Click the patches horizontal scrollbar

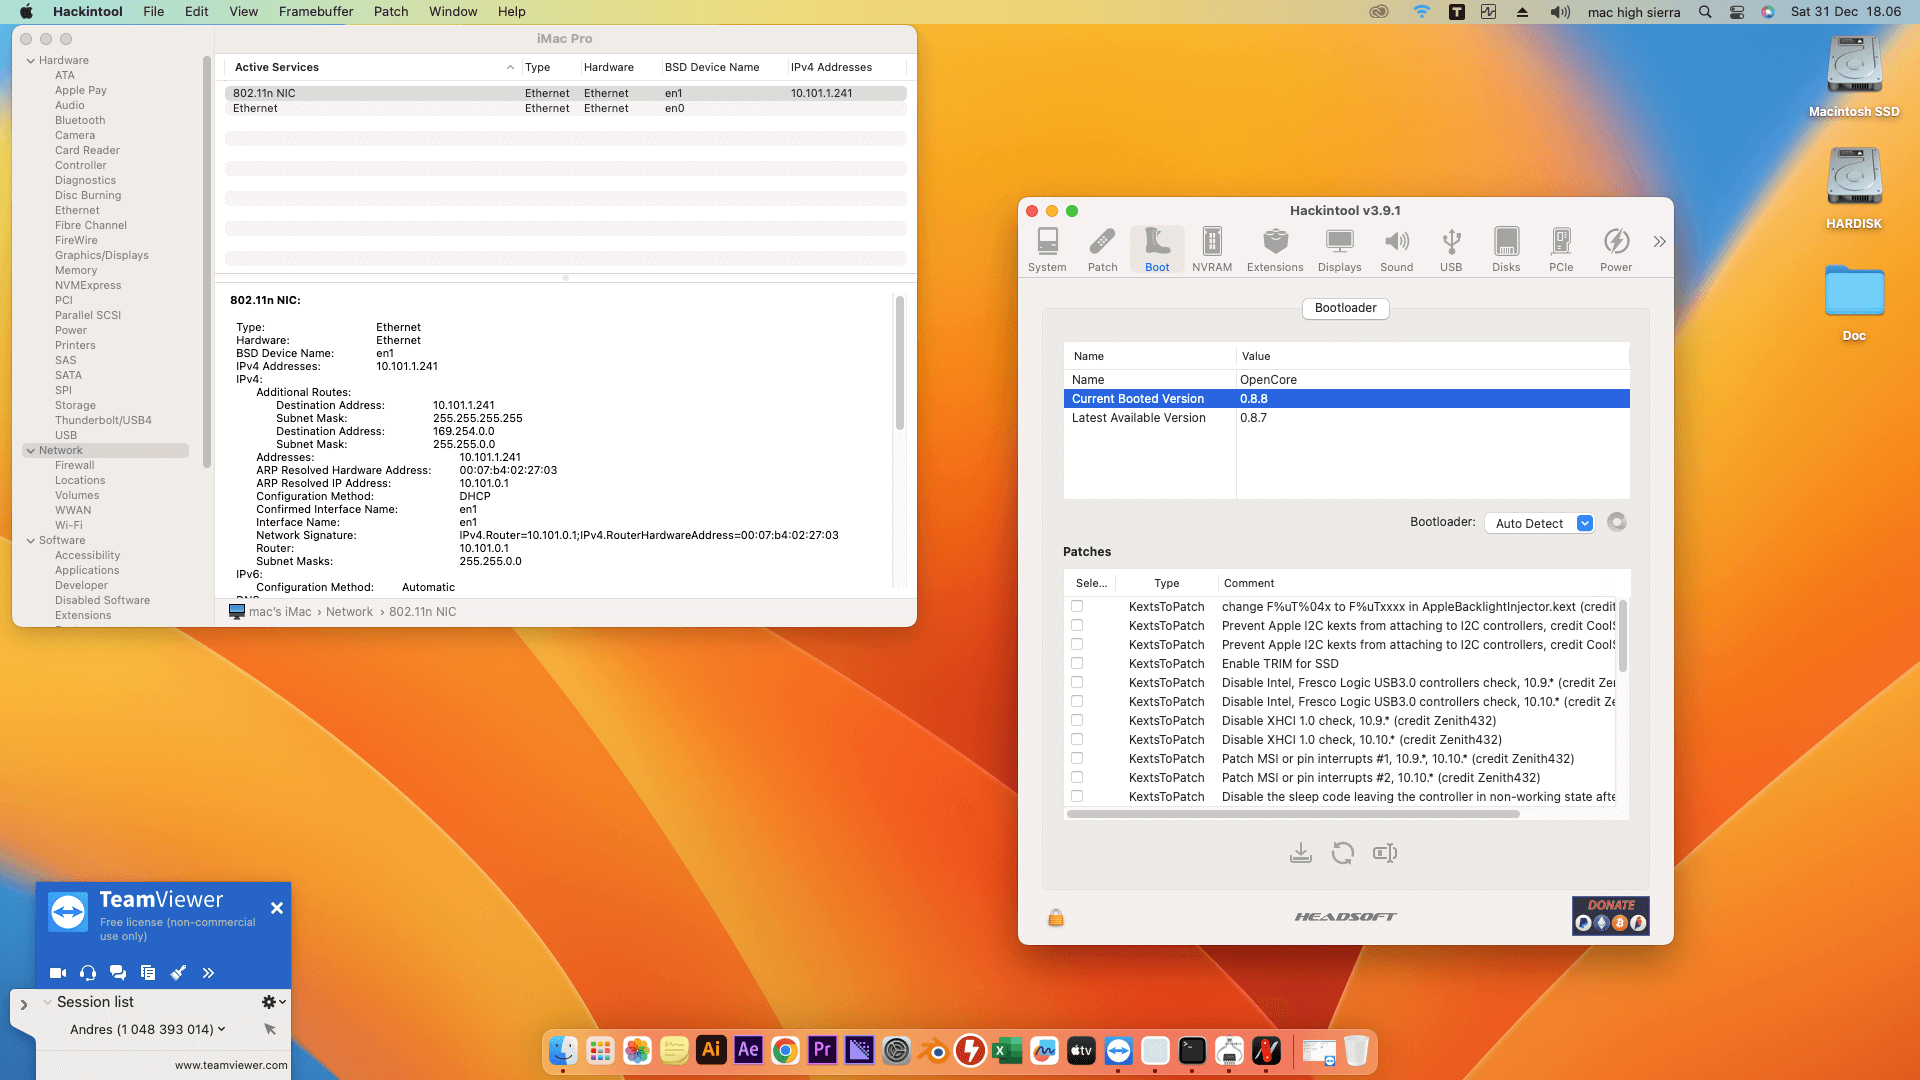coord(1292,814)
